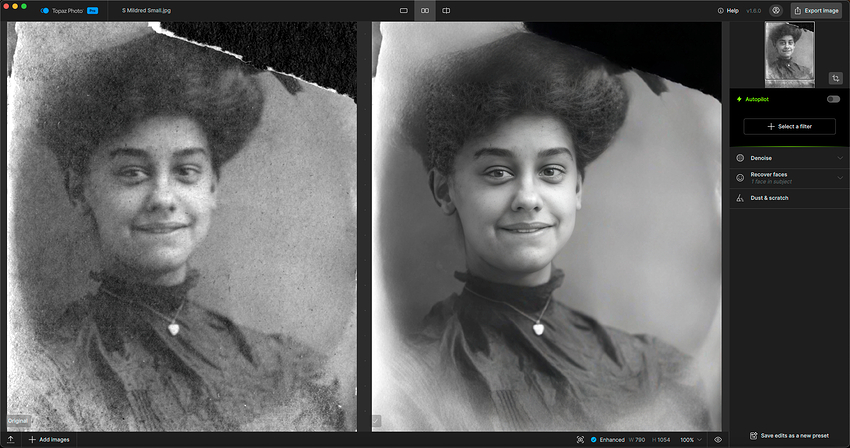The image size is (850, 448).
Task: Click the upload icon in bottom bar
Action: point(10,440)
